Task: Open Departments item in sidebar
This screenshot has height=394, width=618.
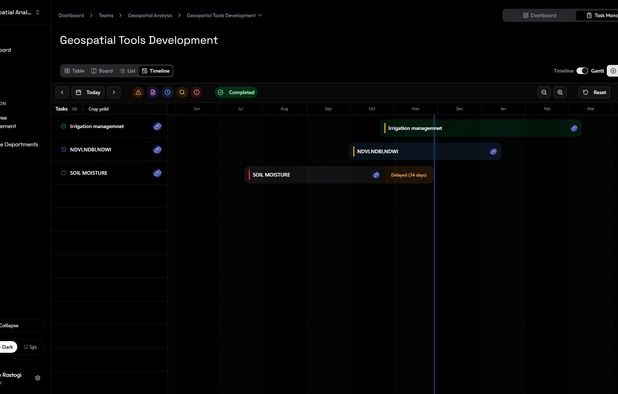Action: point(20,145)
